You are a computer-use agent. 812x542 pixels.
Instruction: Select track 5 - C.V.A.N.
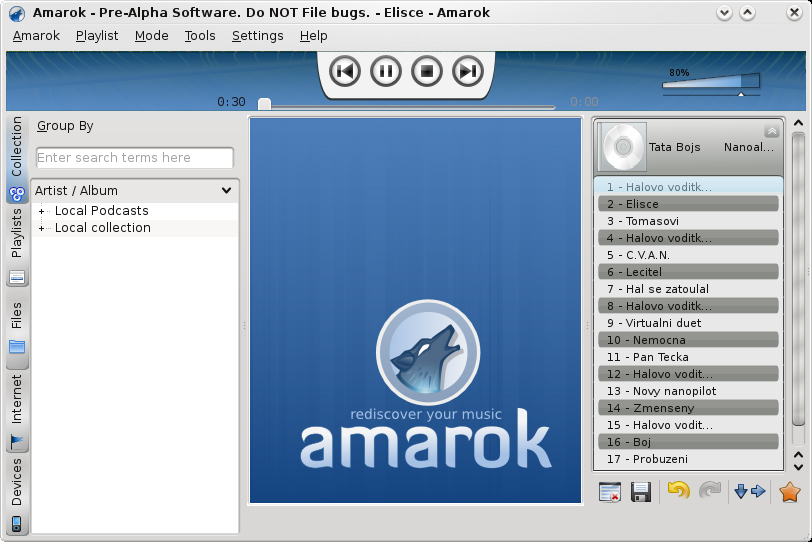coord(688,255)
